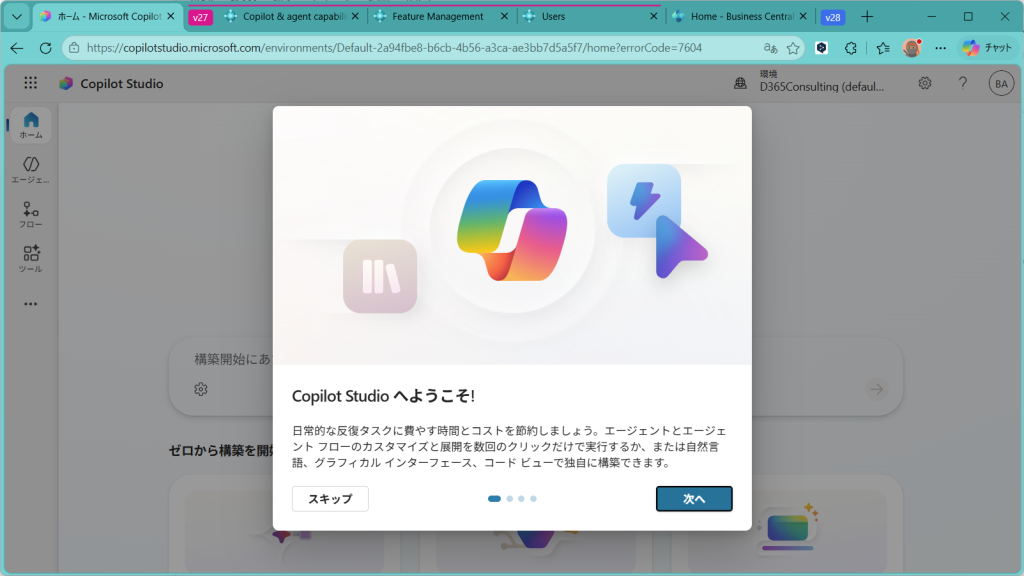Refresh the page with reload button
The height and width of the screenshot is (576, 1024).
[45, 48]
